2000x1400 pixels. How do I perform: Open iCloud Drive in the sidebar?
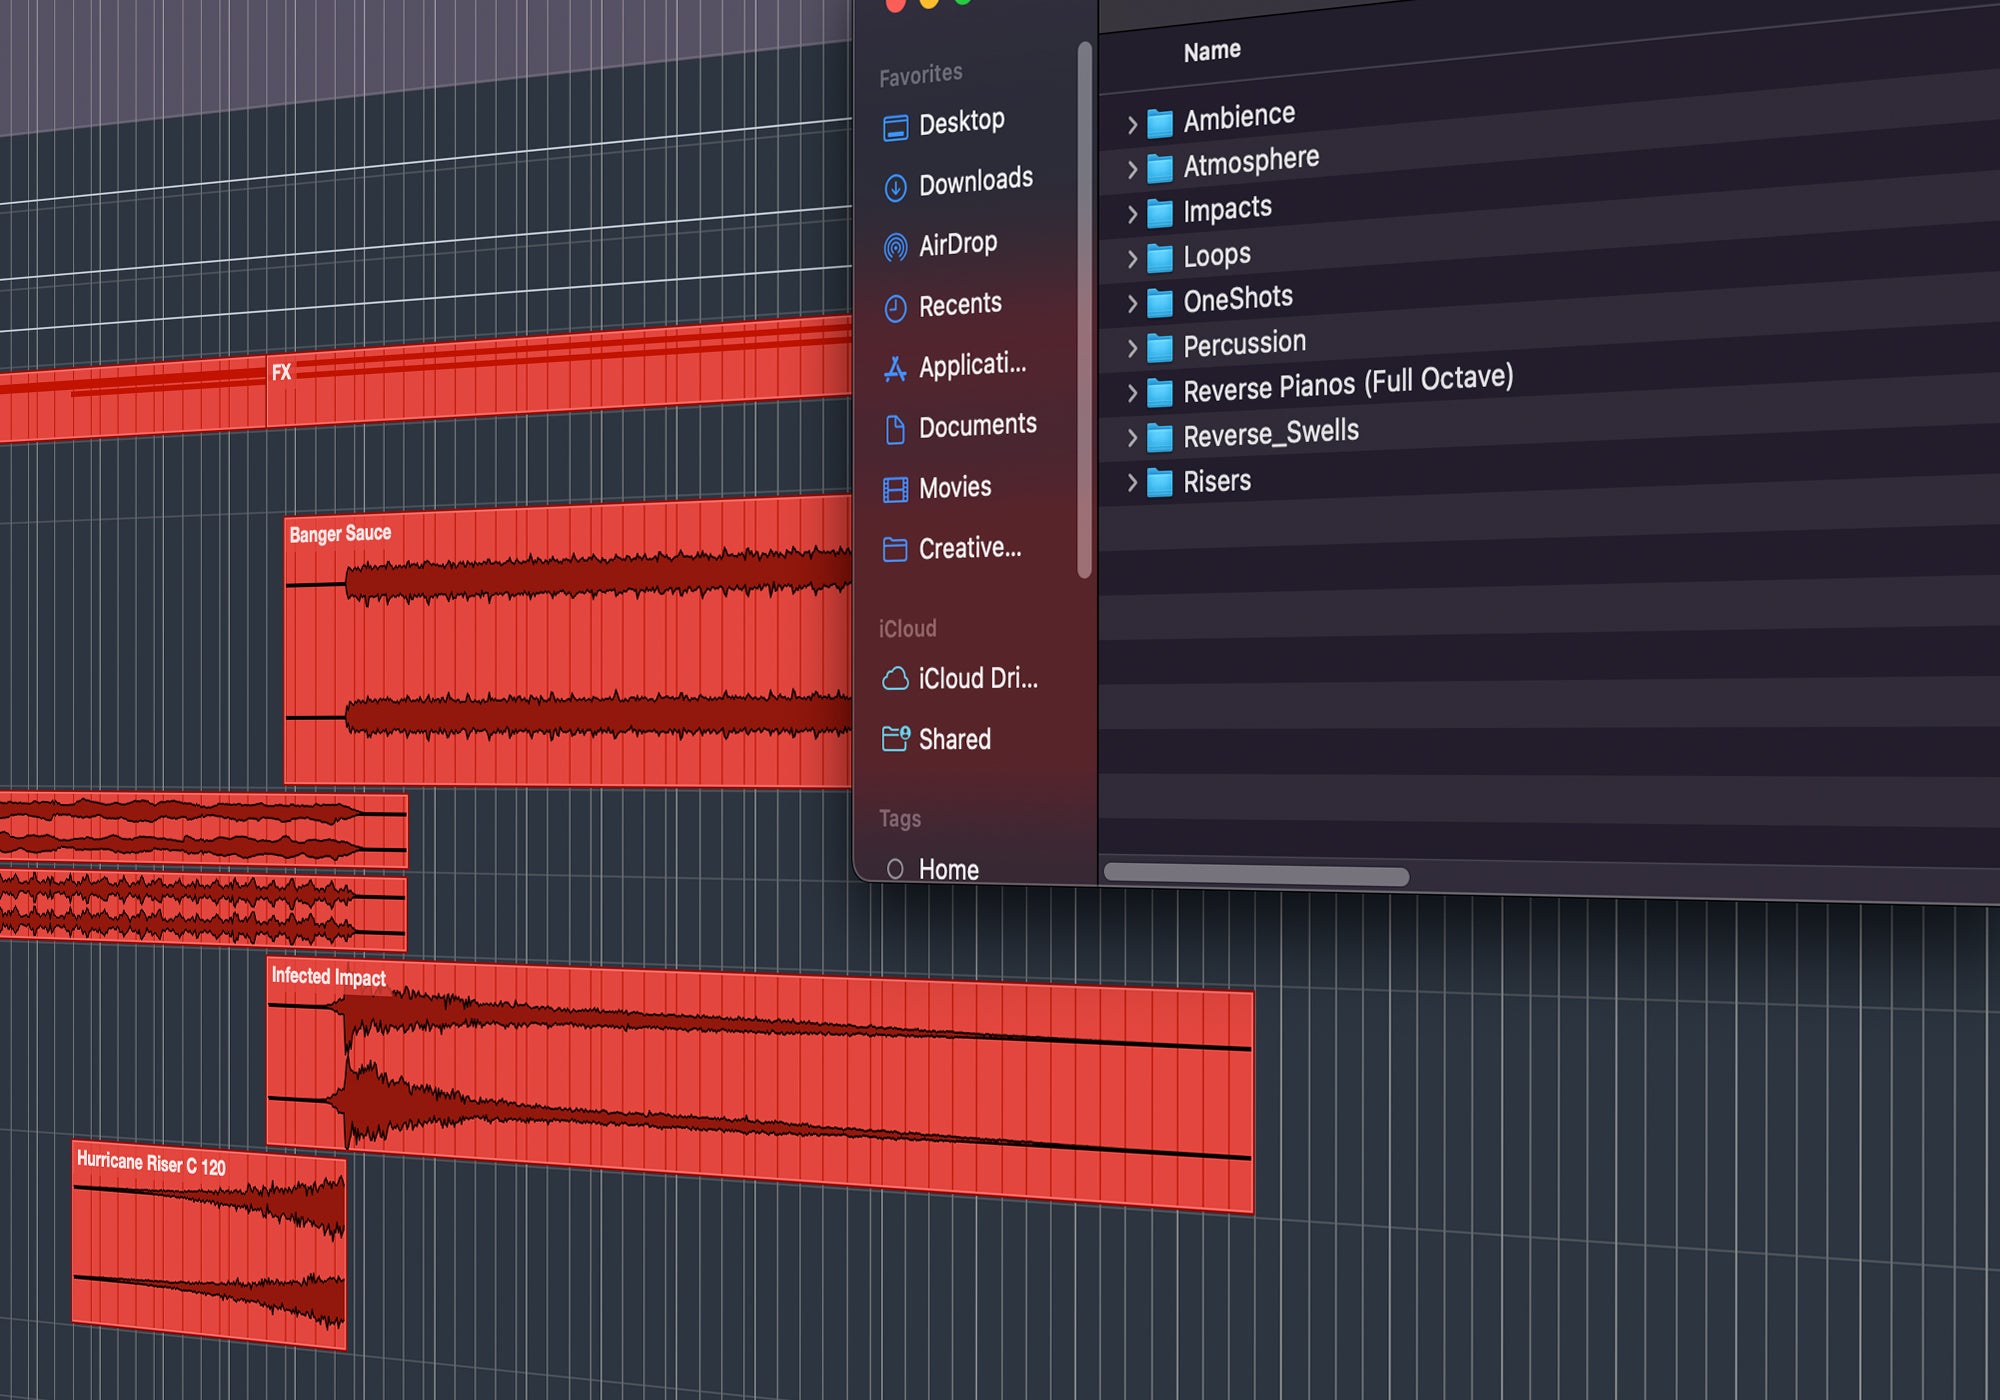pyautogui.click(x=977, y=679)
